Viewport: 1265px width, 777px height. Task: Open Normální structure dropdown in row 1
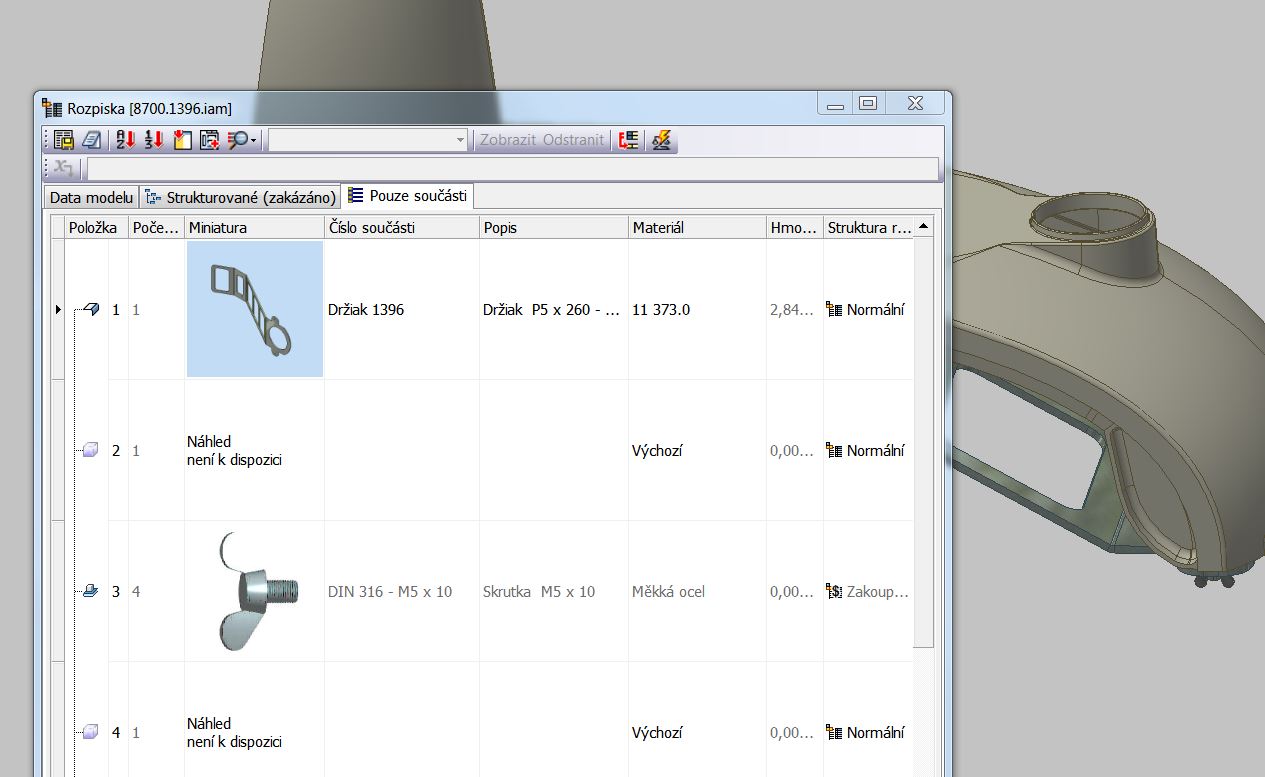(868, 310)
